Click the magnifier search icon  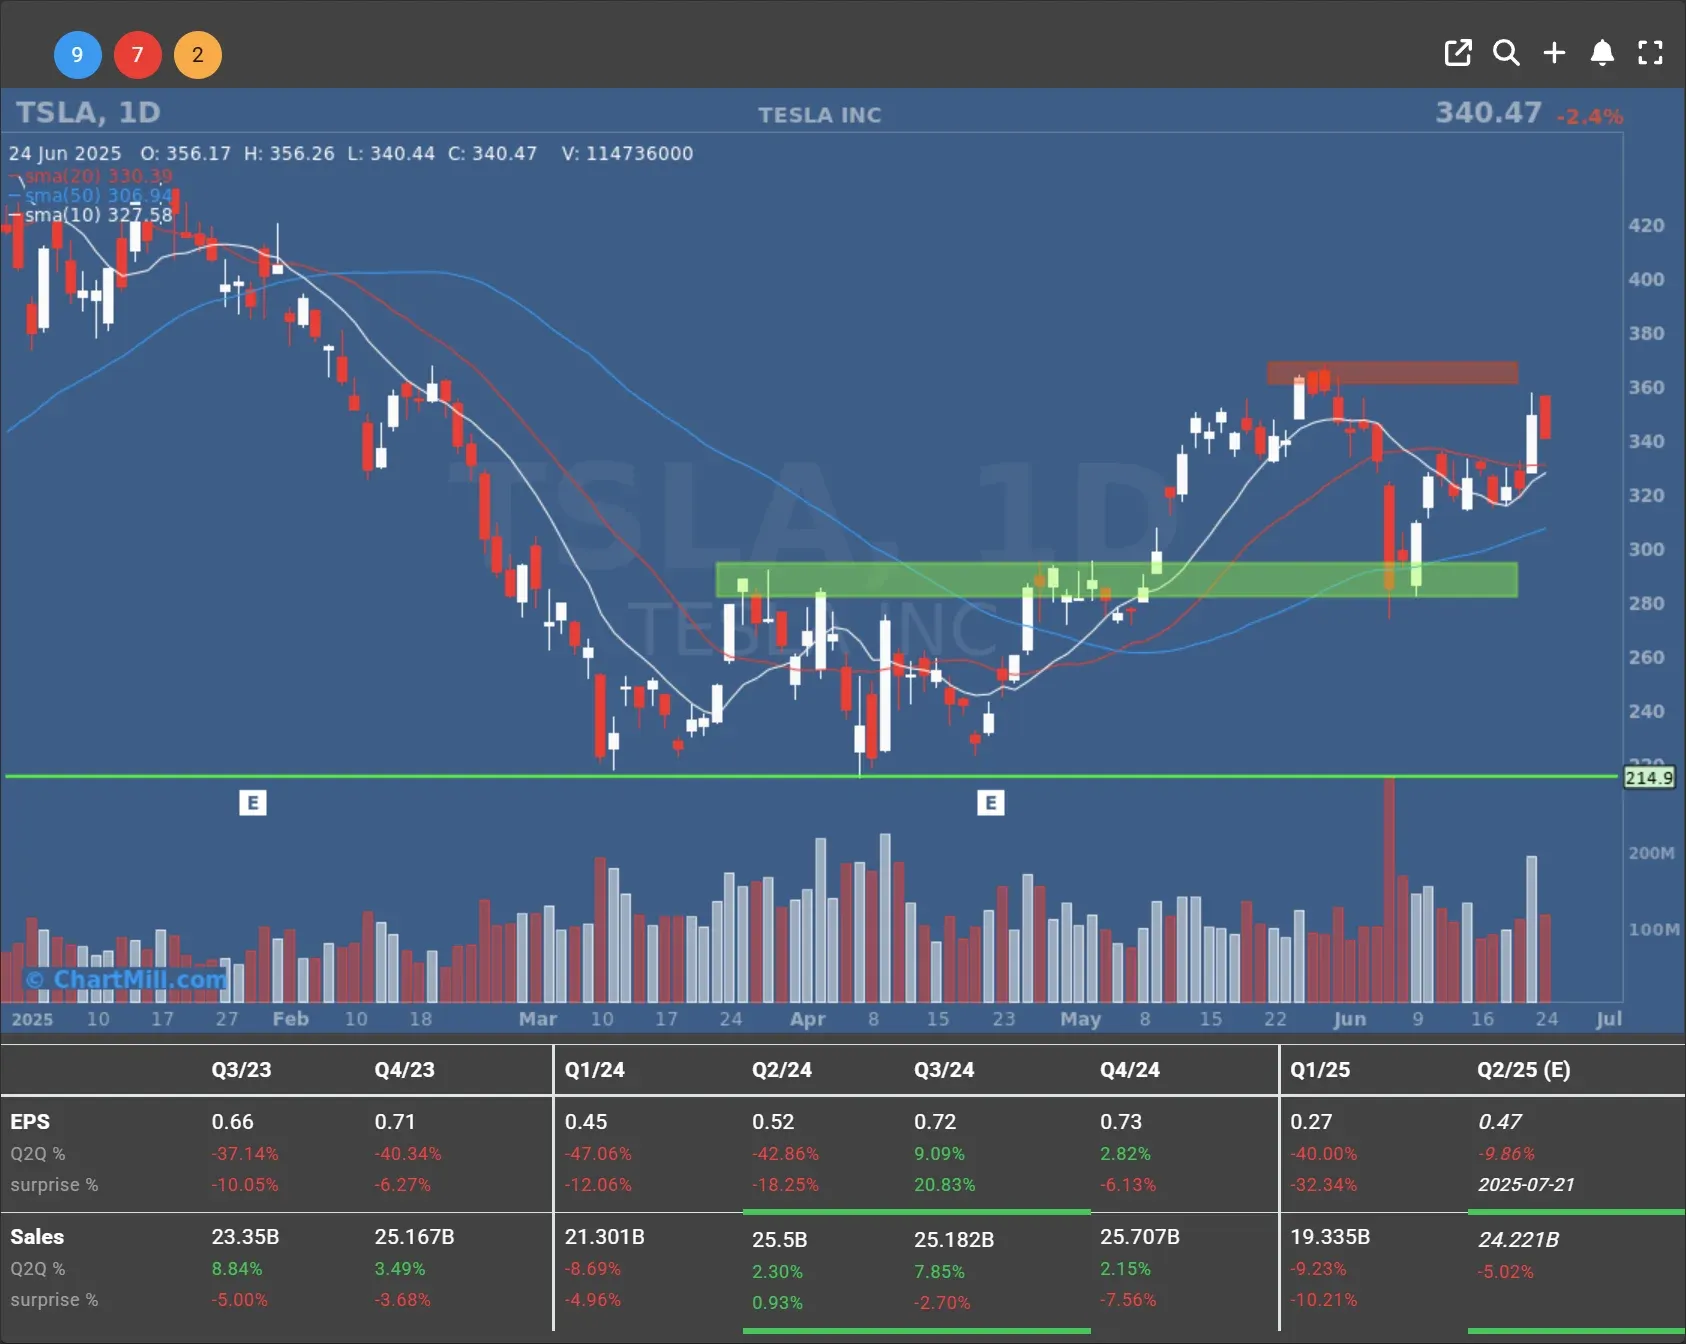(1506, 53)
